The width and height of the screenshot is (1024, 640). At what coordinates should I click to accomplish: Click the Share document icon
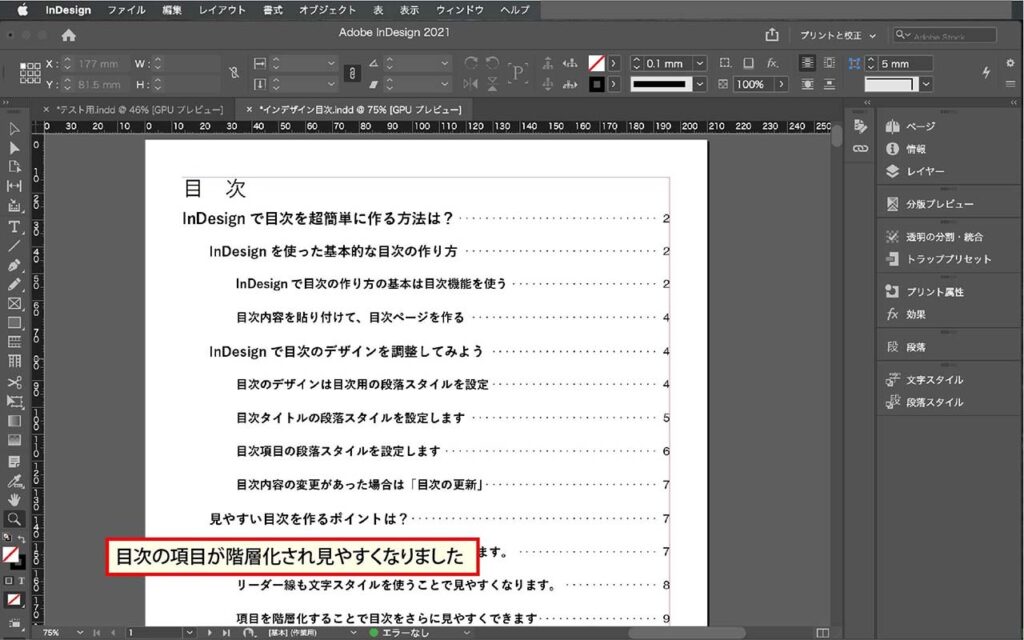(x=772, y=35)
